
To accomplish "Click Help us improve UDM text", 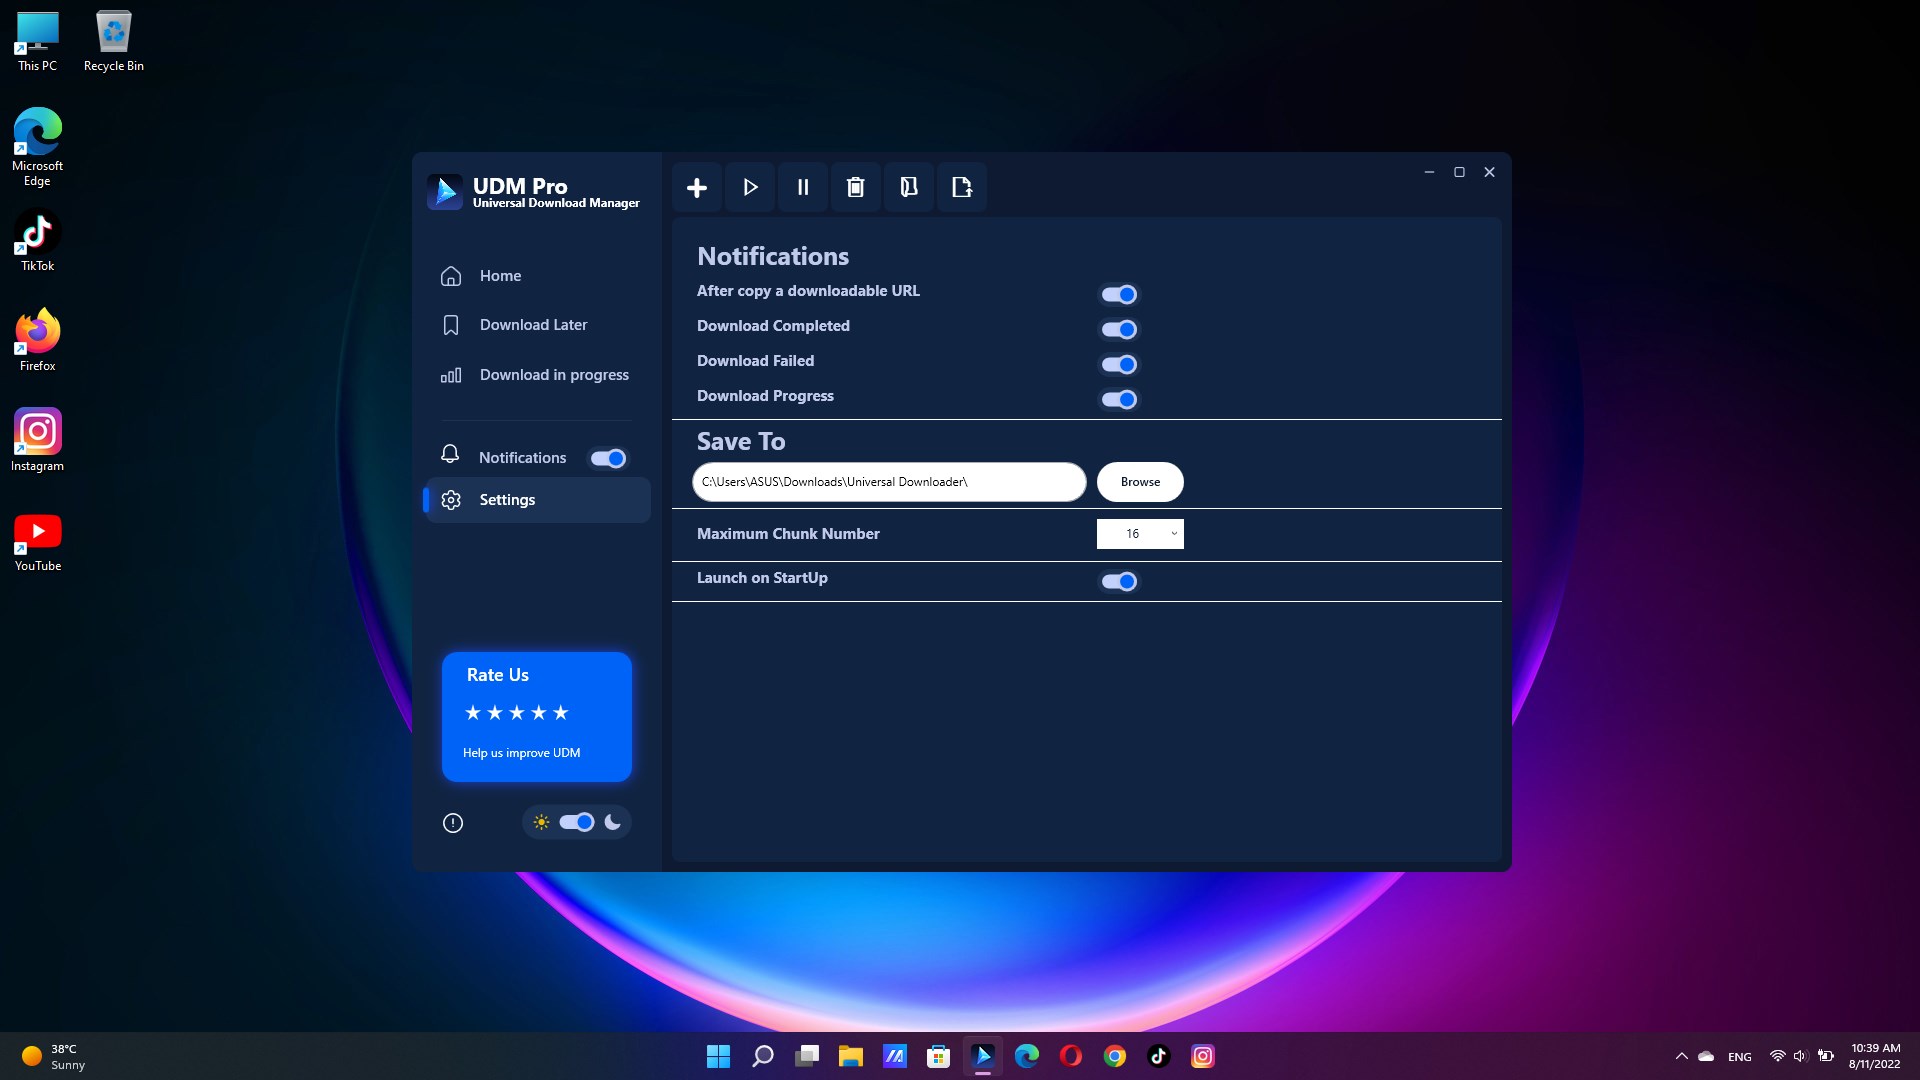I will click(521, 753).
